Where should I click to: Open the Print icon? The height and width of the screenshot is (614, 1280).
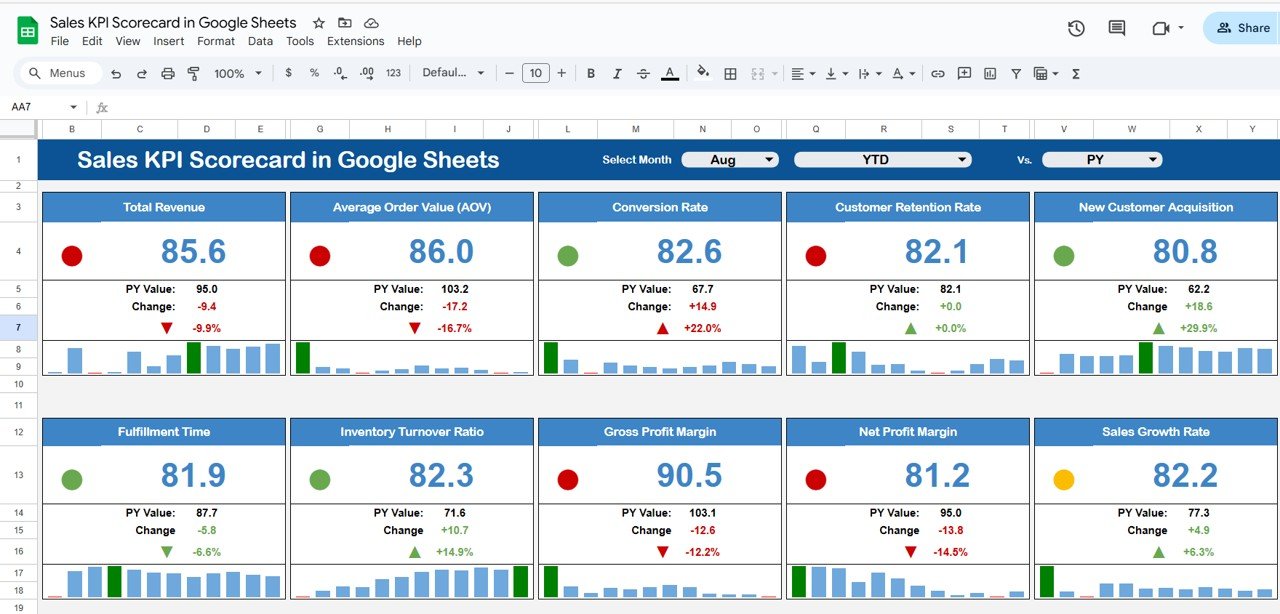coord(167,73)
